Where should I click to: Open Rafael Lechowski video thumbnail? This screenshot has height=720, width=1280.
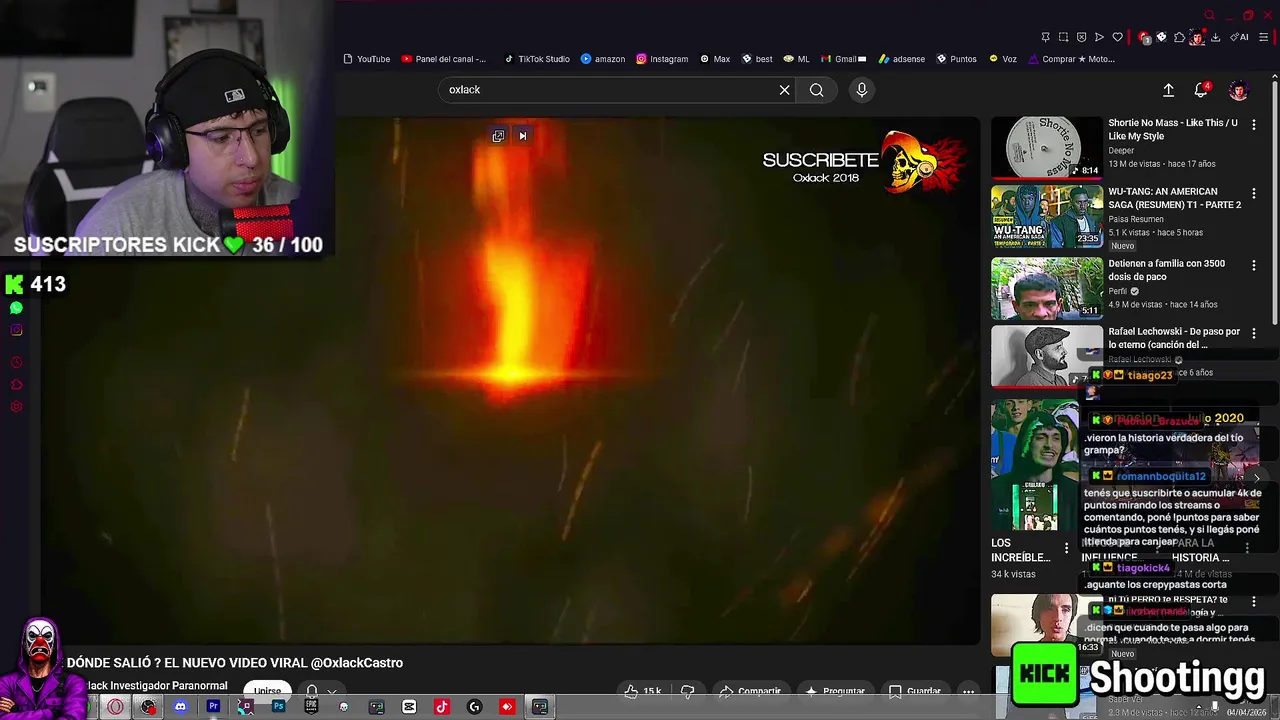(1047, 356)
